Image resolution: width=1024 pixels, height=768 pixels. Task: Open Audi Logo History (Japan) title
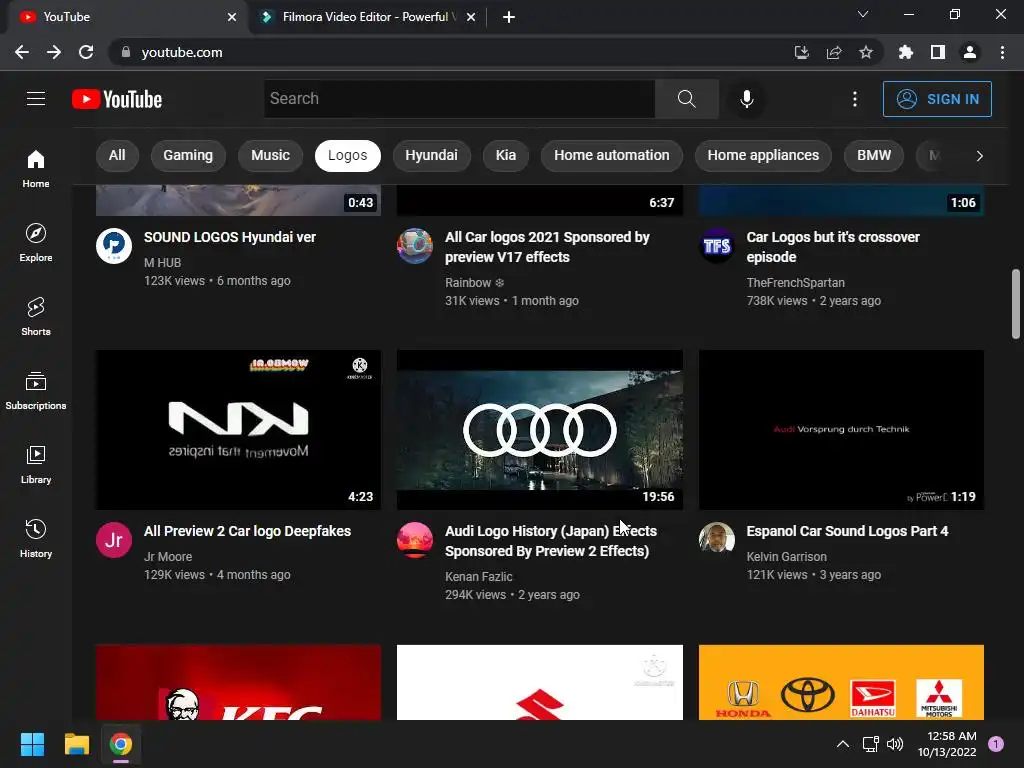pos(551,541)
